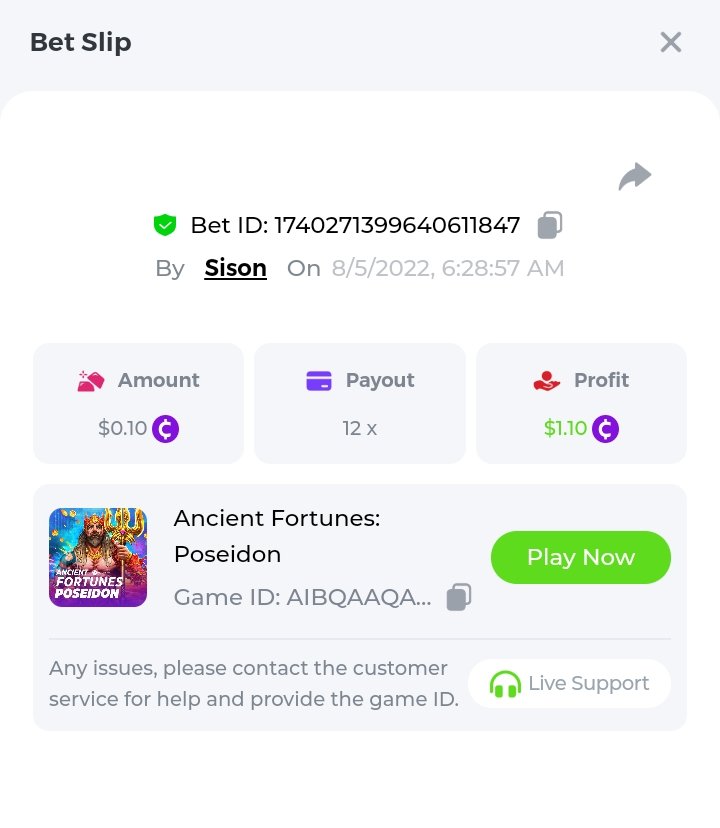This screenshot has height=828, width=720.
Task: Click the 12 x payout value
Action: 359,429
